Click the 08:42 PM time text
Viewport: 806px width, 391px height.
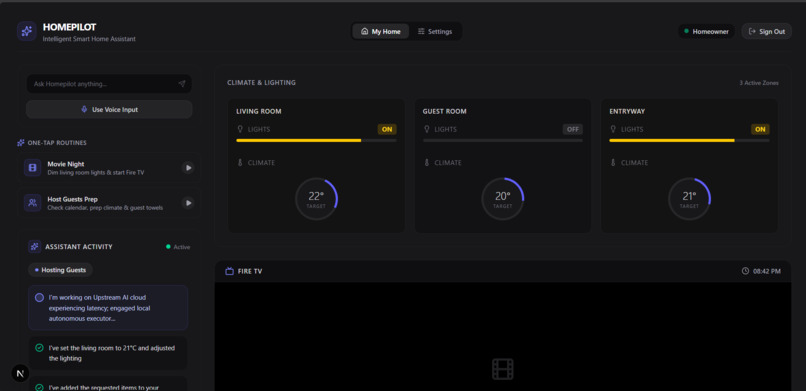point(767,271)
